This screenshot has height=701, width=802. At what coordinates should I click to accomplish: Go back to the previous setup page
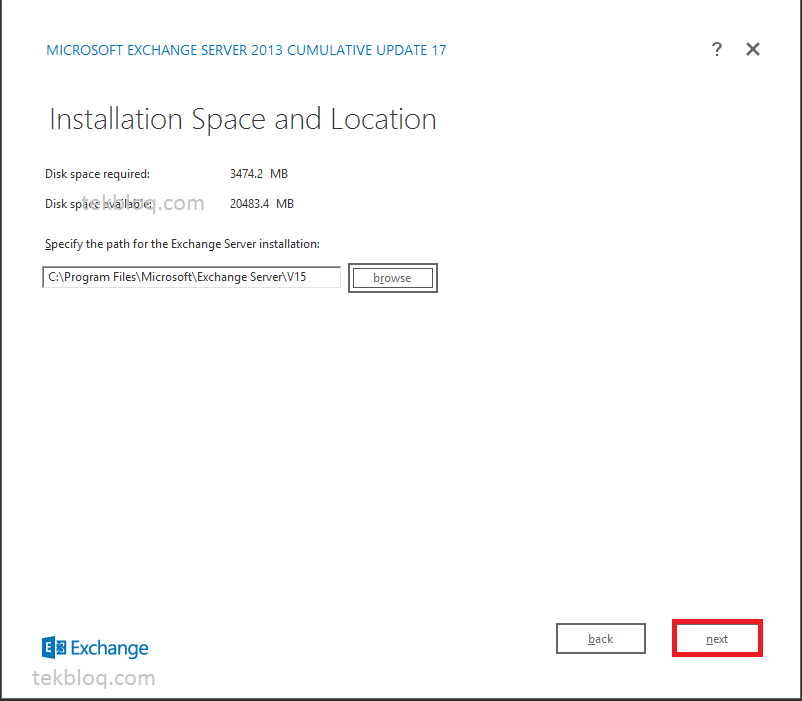600,638
